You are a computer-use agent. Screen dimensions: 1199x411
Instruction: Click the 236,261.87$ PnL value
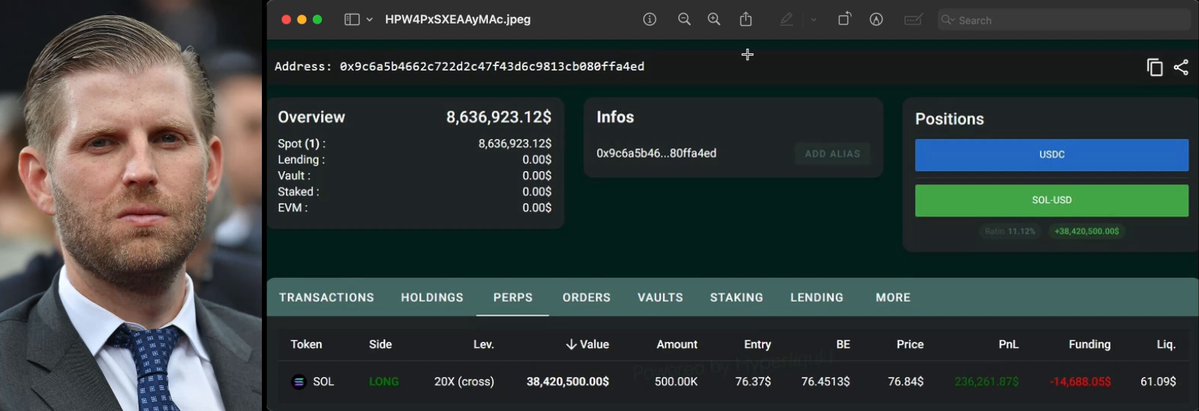986,381
